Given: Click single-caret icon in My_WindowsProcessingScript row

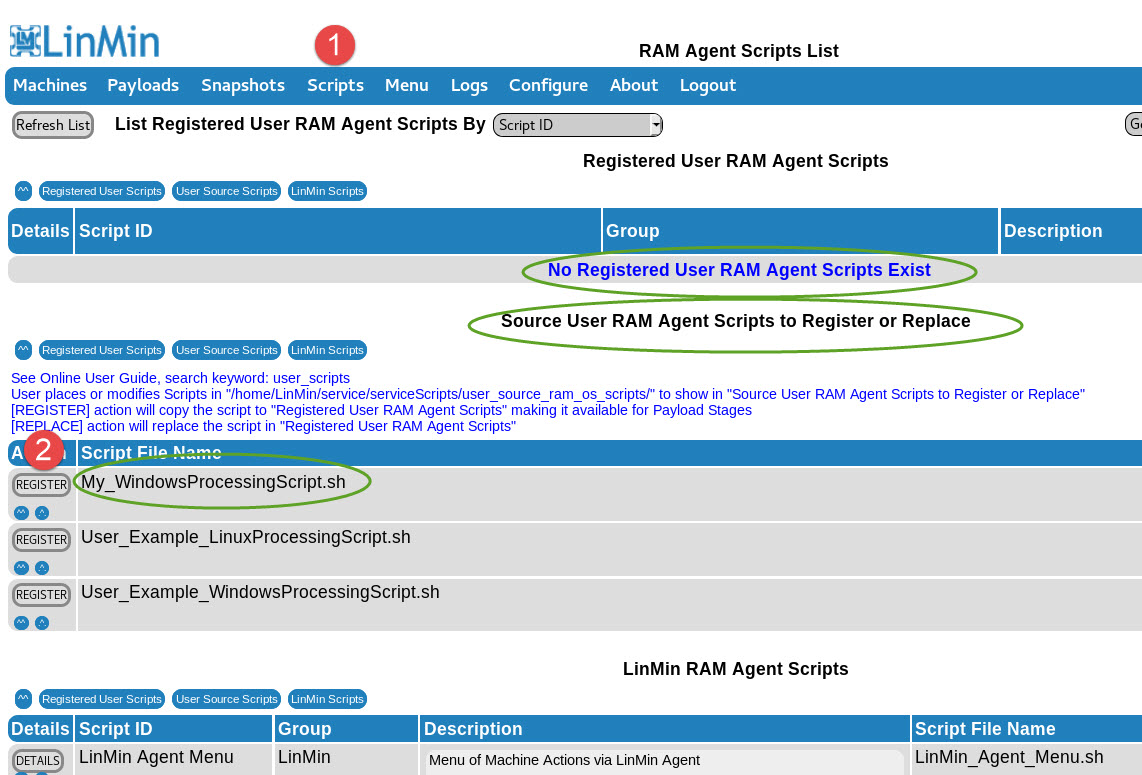Looking at the screenshot, I should click(x=42, y=513).
